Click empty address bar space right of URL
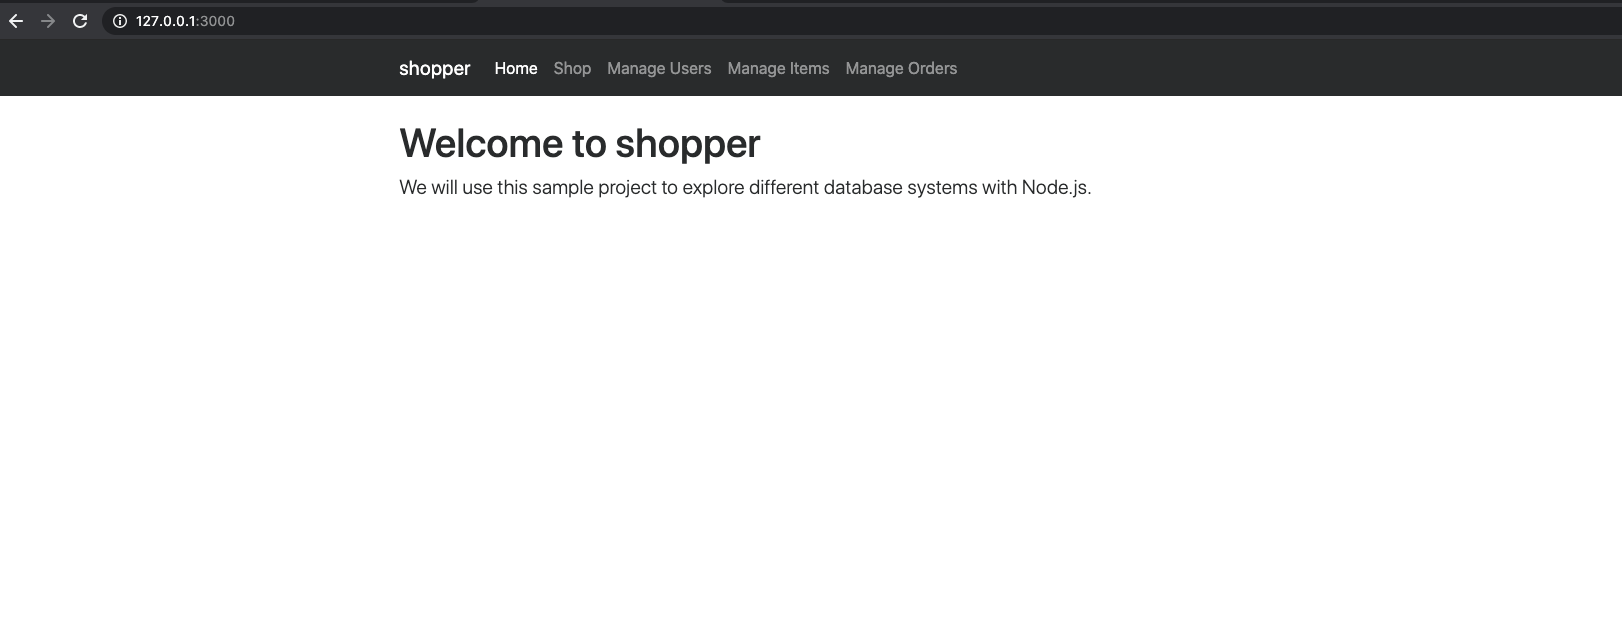1622x643 pixels. [900, 21]
